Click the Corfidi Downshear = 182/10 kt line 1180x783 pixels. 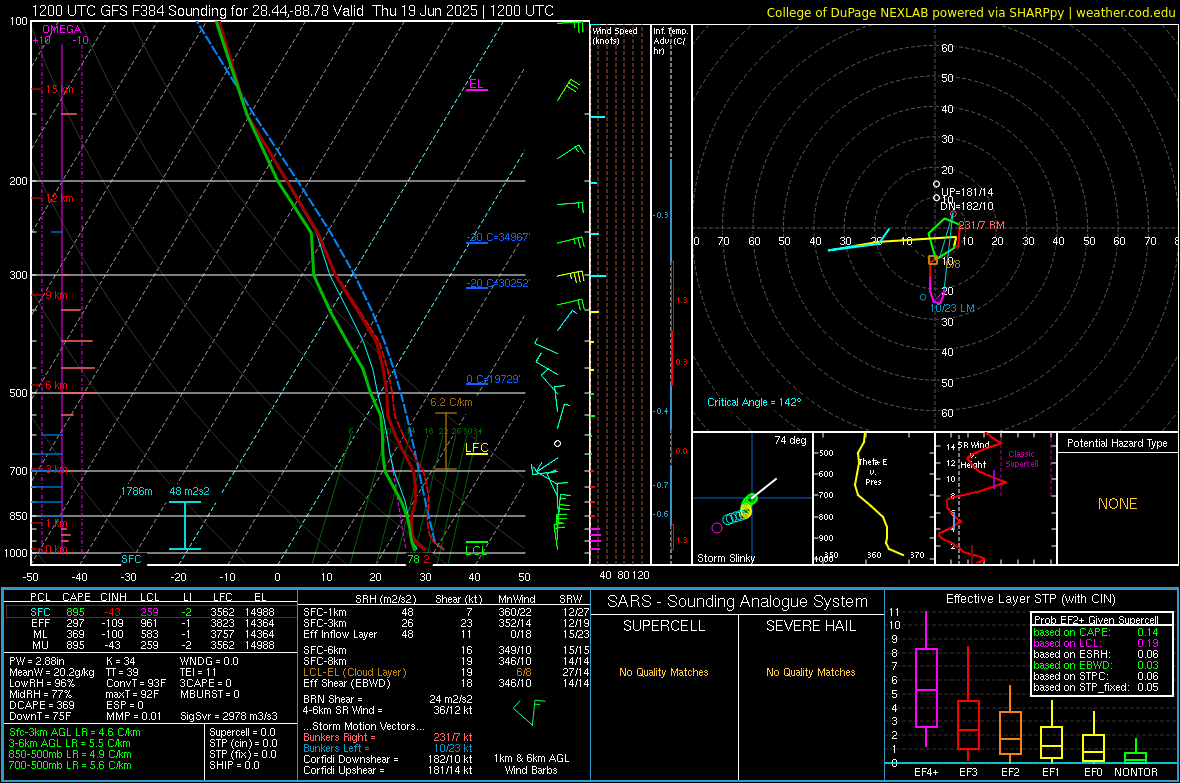pyautogui.click(x=388, y=759)
